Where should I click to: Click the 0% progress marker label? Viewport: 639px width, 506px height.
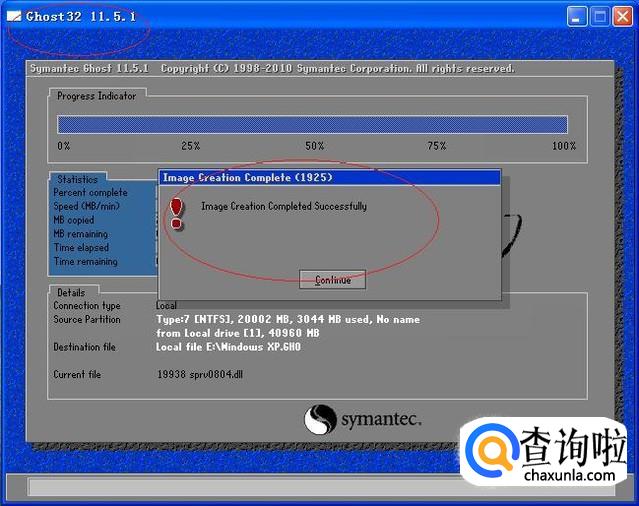point(64,146)
